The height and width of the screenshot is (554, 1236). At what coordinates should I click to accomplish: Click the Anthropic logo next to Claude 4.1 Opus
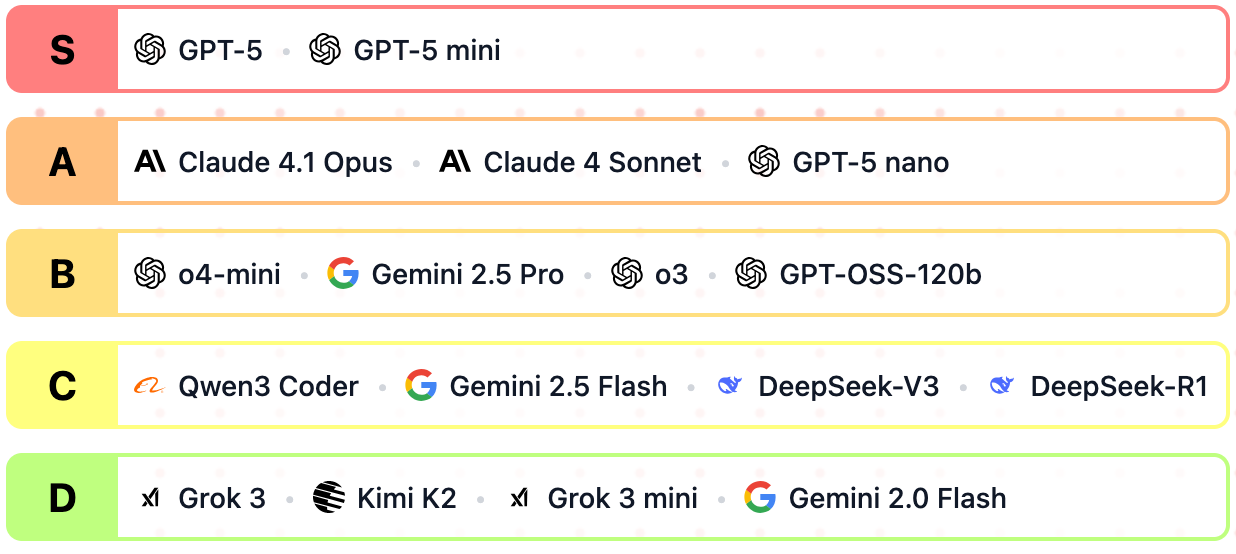150,161
